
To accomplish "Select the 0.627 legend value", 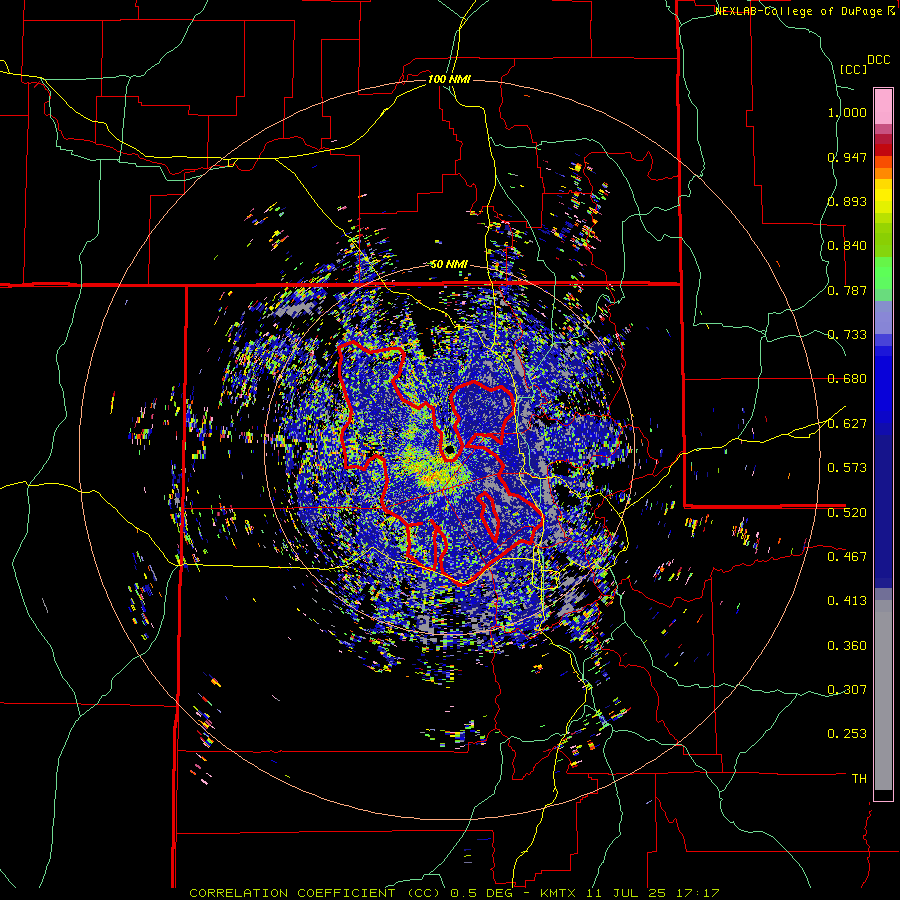I will click(x=847, y=424).
